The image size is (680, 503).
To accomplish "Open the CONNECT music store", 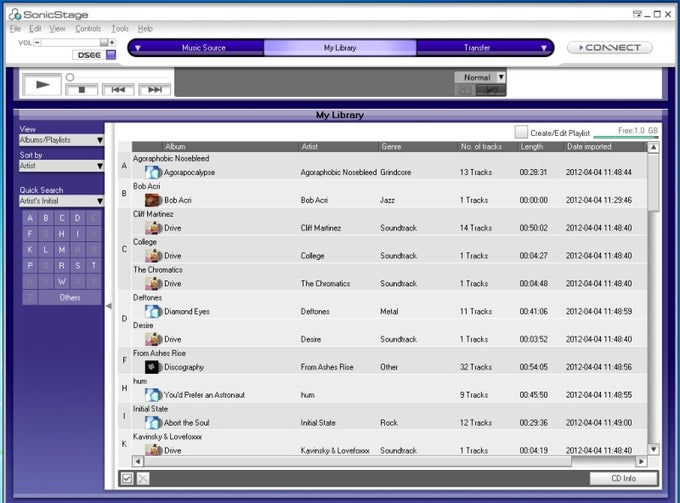I will [x=610, y=48].
